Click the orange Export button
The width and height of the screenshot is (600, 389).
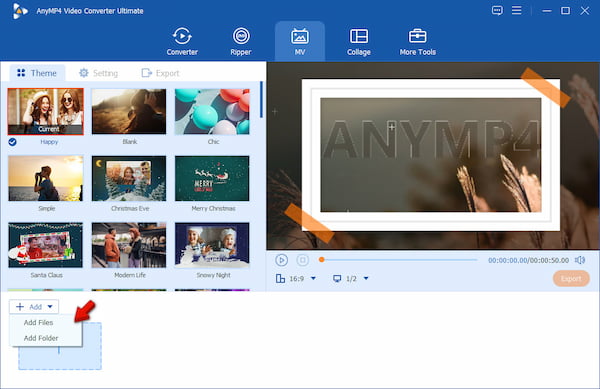tap(571, 279)
